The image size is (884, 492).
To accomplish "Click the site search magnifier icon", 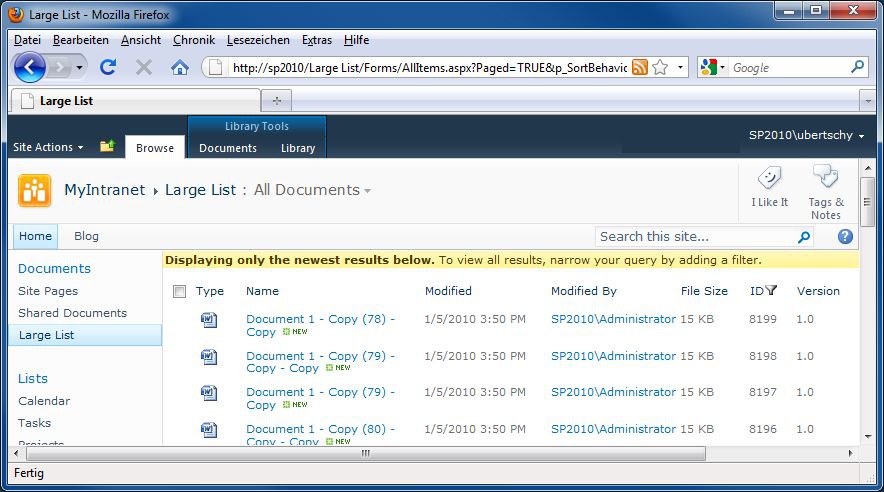I will pos(803,237).
